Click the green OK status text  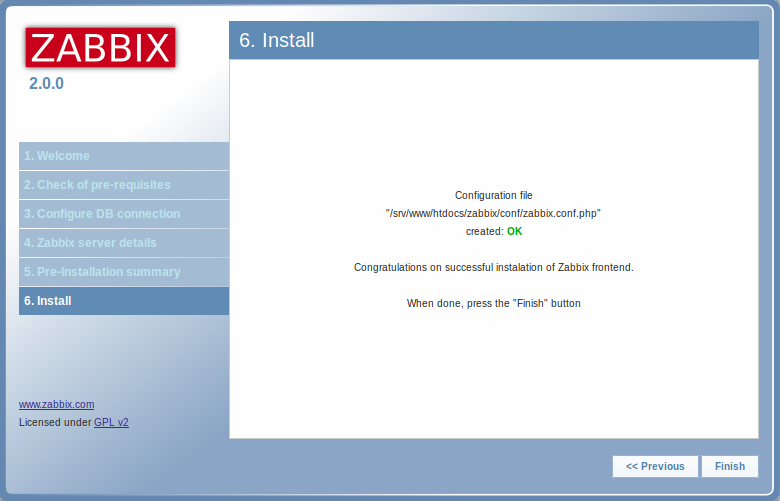click(x=514, y=231)
